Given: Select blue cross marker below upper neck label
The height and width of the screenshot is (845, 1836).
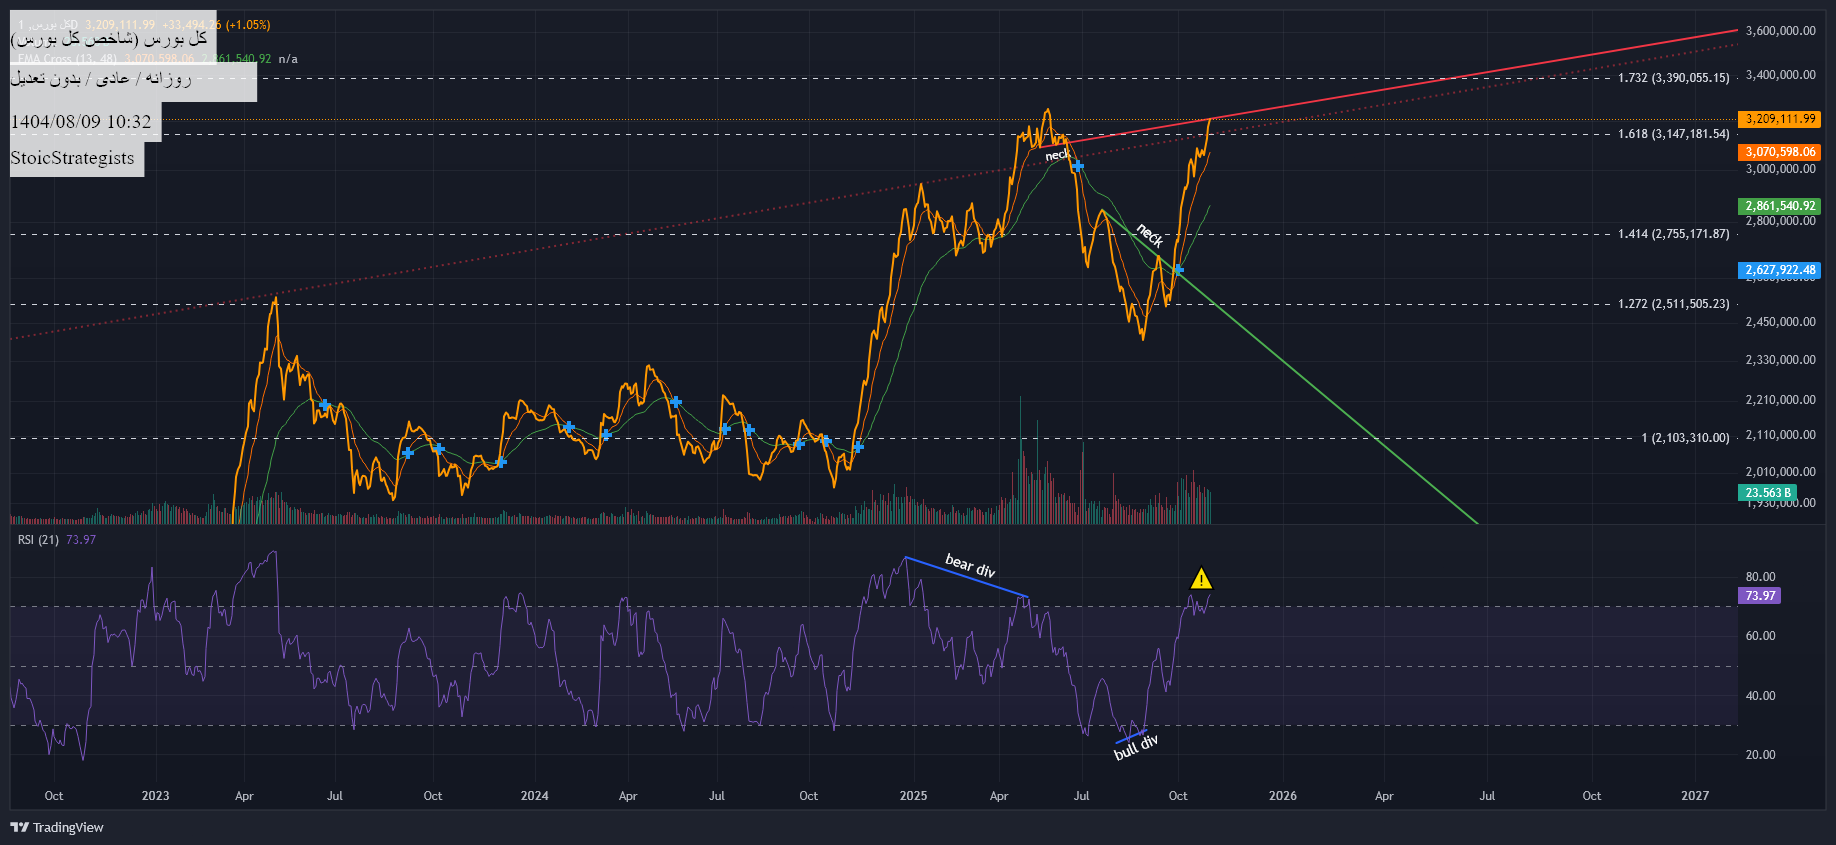Looking at the screenshot, I should point(1078,166).
